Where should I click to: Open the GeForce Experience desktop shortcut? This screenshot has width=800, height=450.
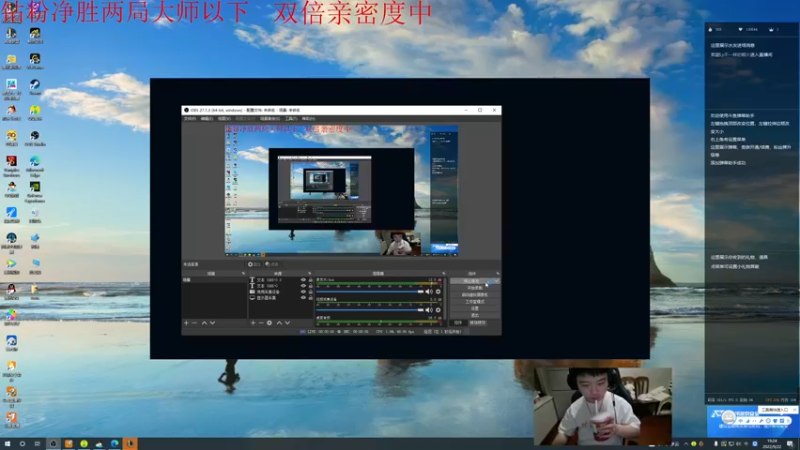(35, 192)
